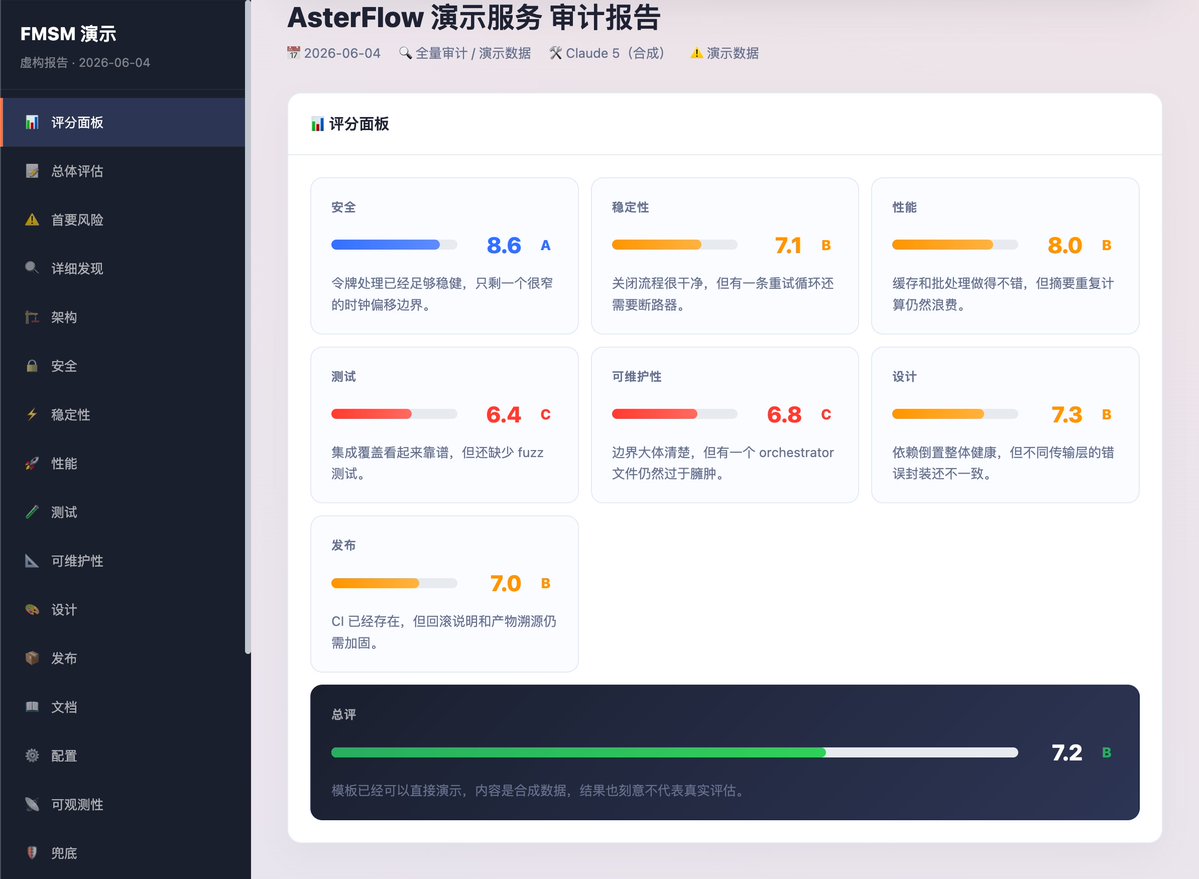Click the package box icon beside 发布
1199x879 pixels.
(x=31, y=658)
